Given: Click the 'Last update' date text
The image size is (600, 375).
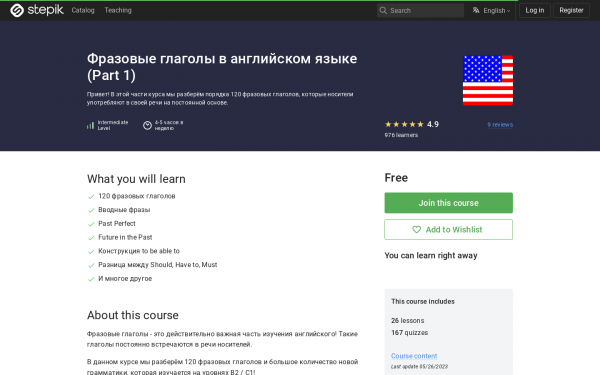Looking at the screenshot, I should tap(419, 367).
